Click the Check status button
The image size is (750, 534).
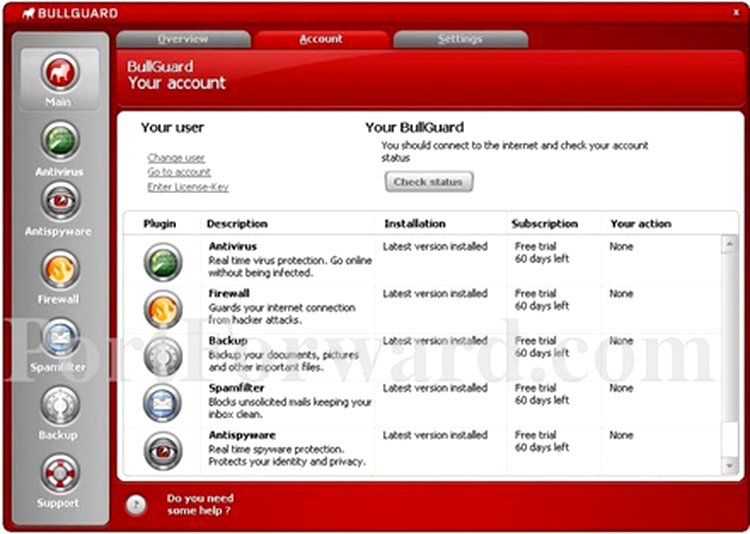click(x=429, y=182)
